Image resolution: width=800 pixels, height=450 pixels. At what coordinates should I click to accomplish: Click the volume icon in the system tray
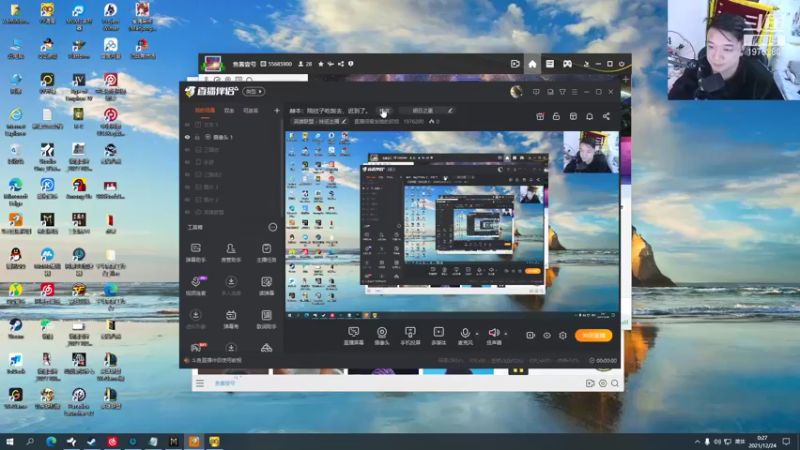coord(717,442)
